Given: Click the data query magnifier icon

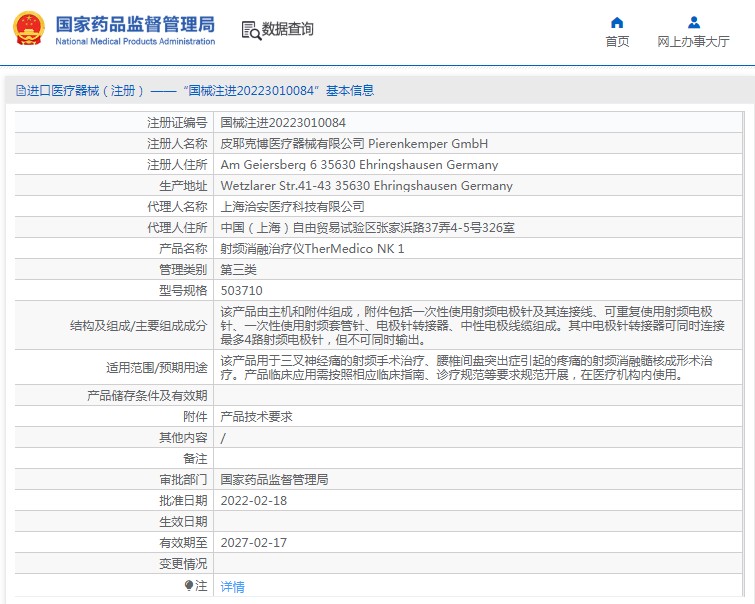Looking at the screenshot, I should pyautogui.click(x=250, y=30).
